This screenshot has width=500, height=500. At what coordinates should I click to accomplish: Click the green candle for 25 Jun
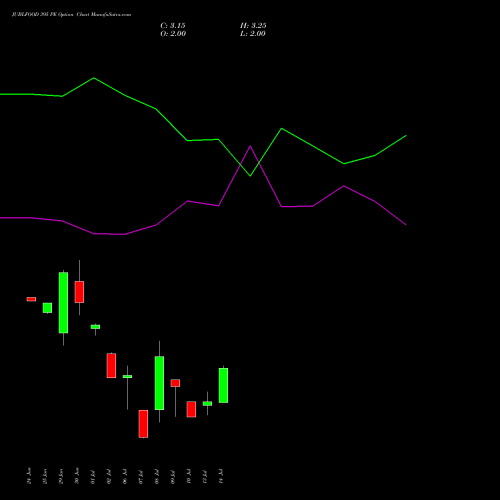point(47,308)
